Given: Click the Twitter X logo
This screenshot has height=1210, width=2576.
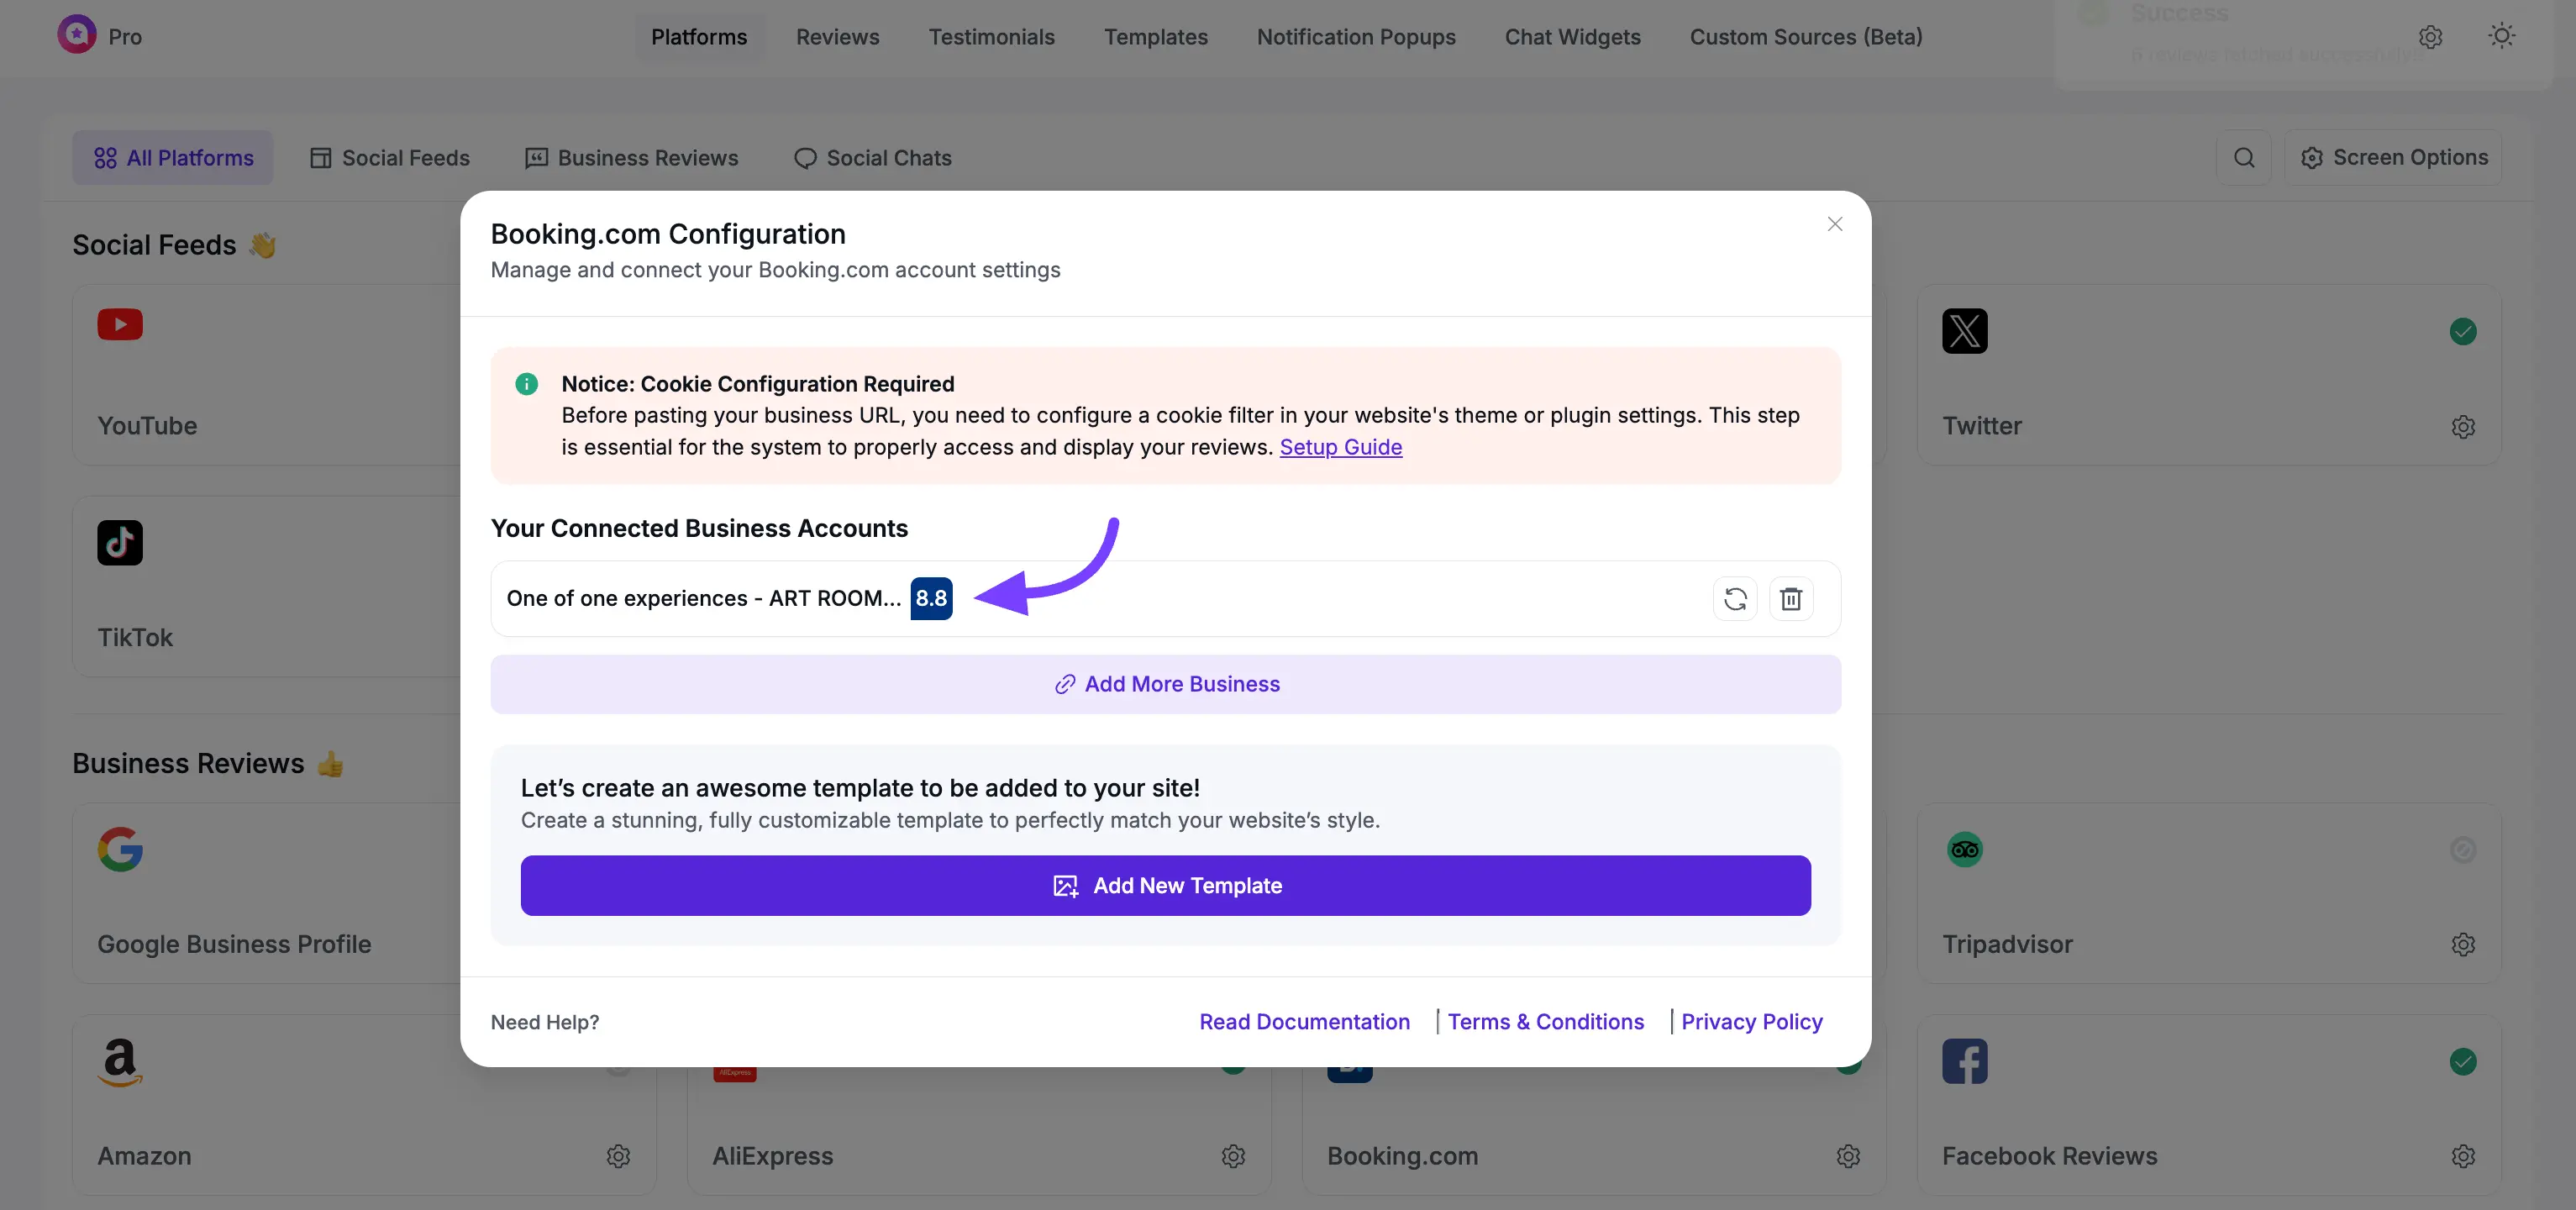Looking at the screenshot, I should [1963, 331].
